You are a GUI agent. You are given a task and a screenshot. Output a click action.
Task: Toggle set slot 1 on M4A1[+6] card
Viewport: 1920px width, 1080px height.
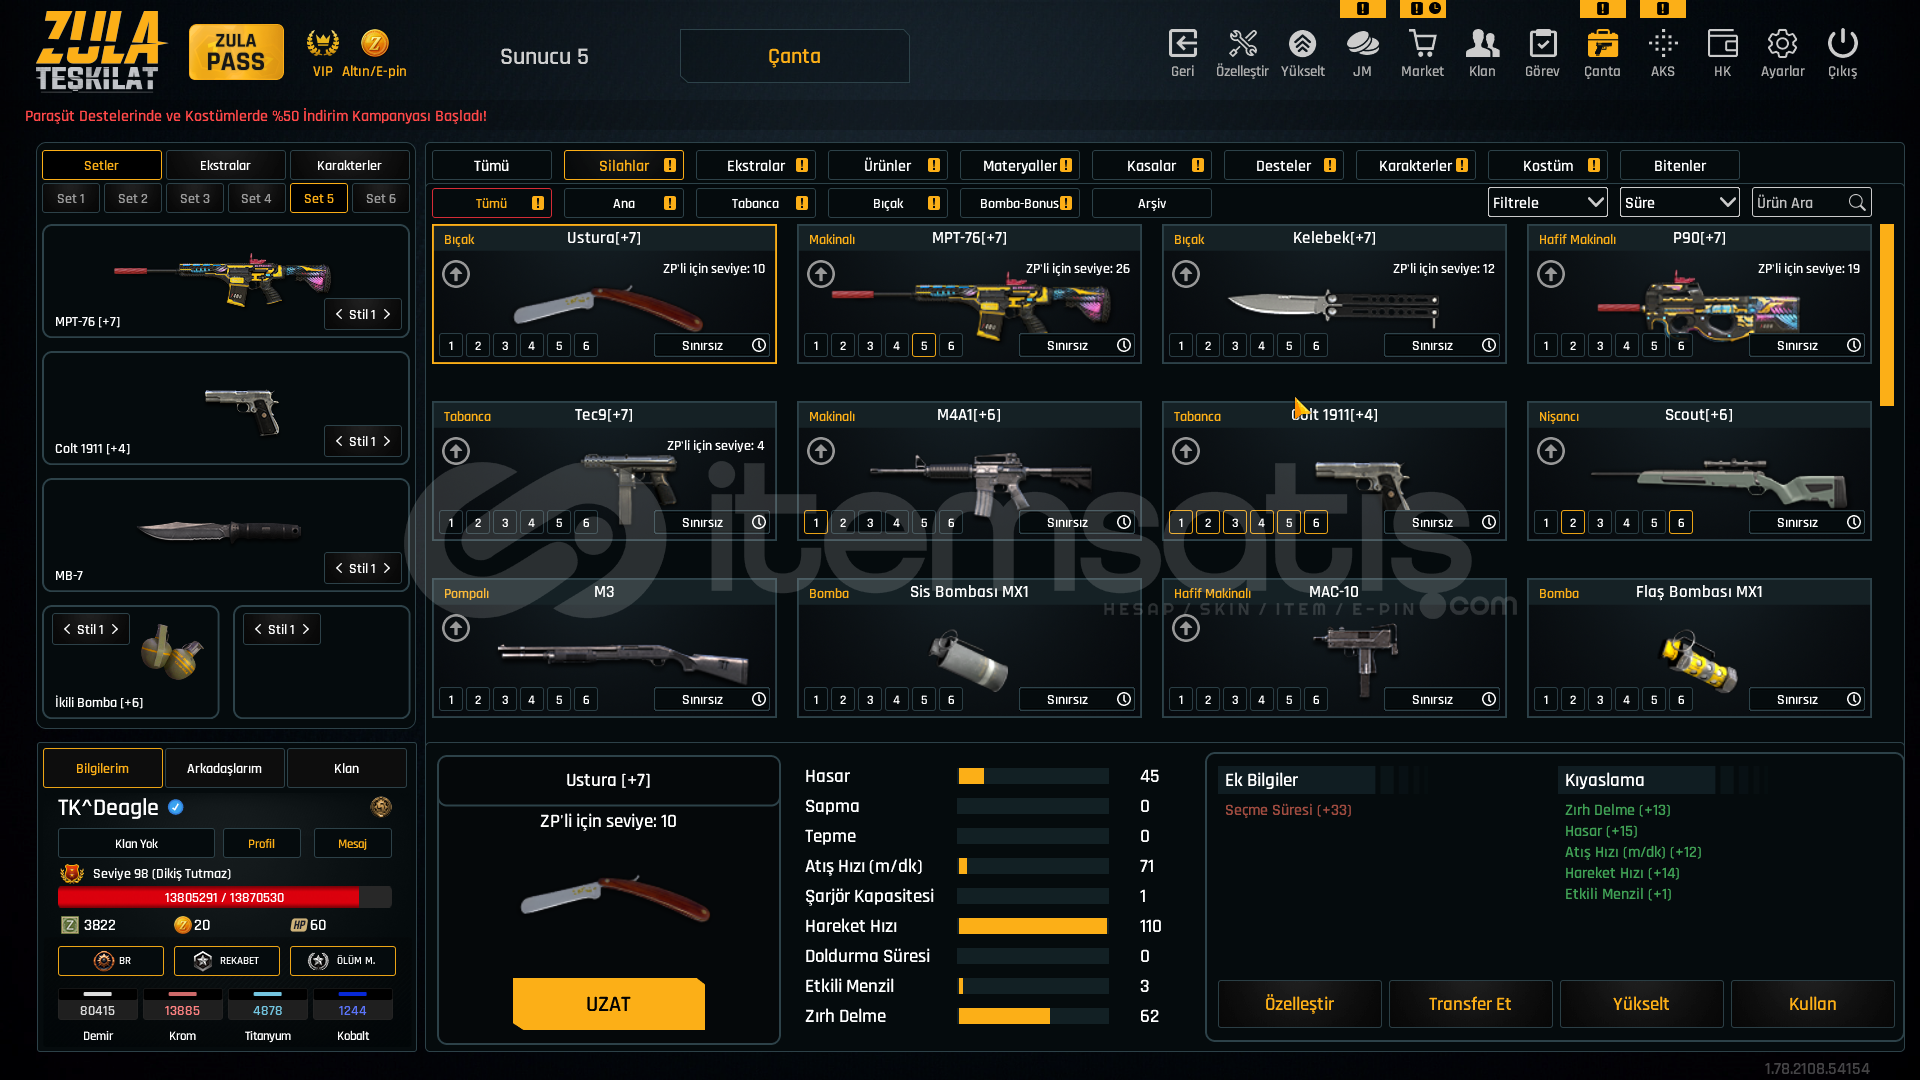pos(816,522)
